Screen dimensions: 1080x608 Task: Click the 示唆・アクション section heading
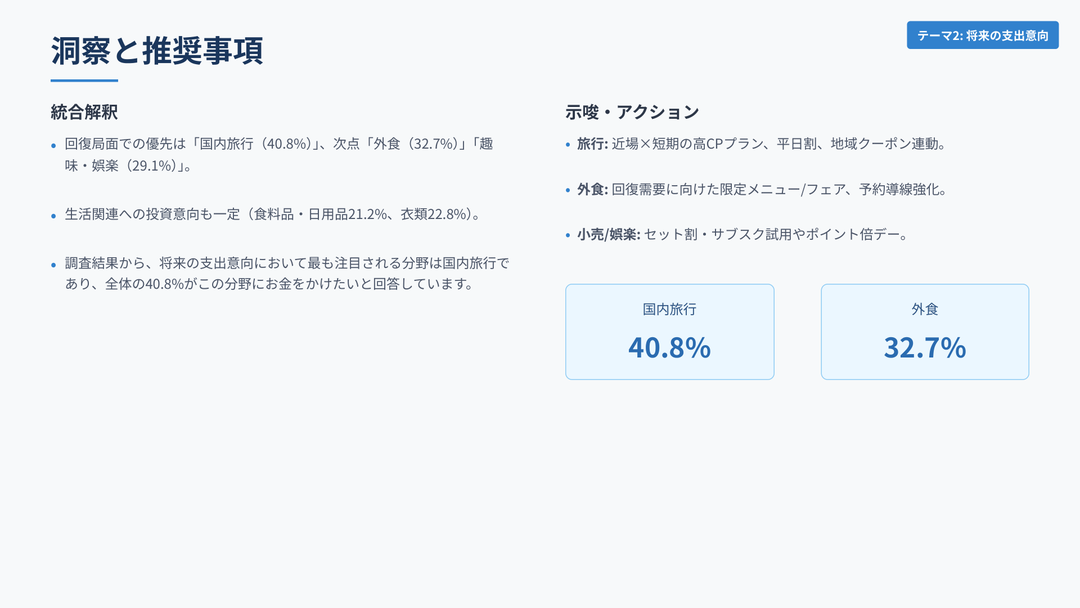coord(632,112)
